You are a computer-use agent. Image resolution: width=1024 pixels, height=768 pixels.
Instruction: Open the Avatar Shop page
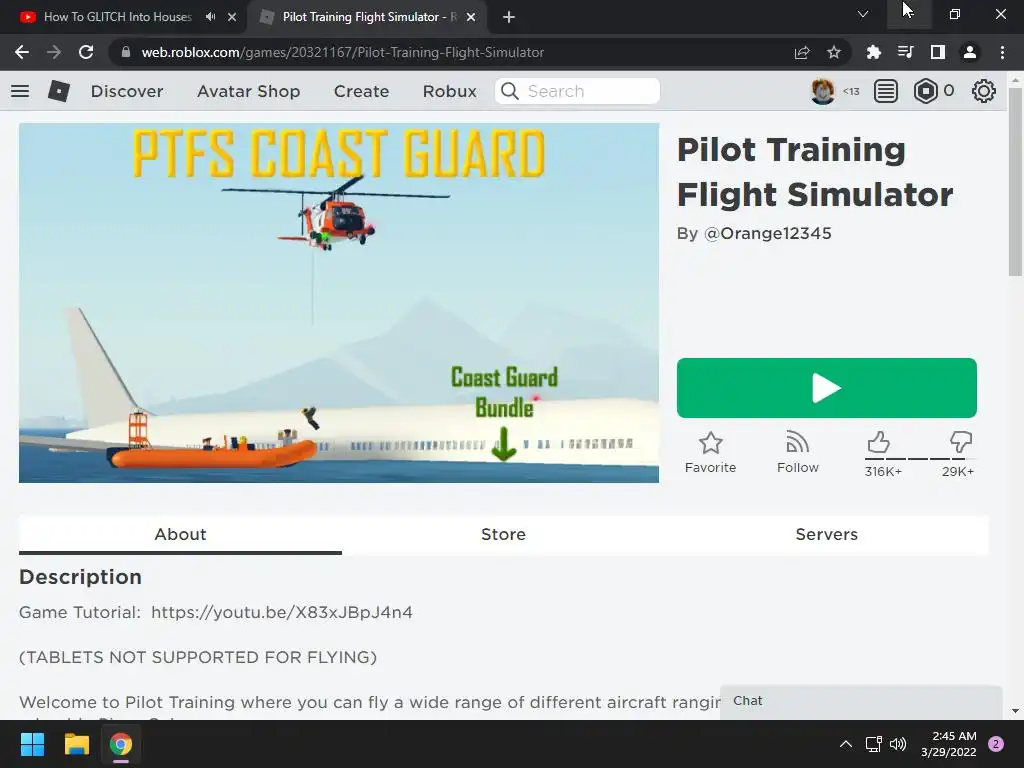[x=248, y=91]
